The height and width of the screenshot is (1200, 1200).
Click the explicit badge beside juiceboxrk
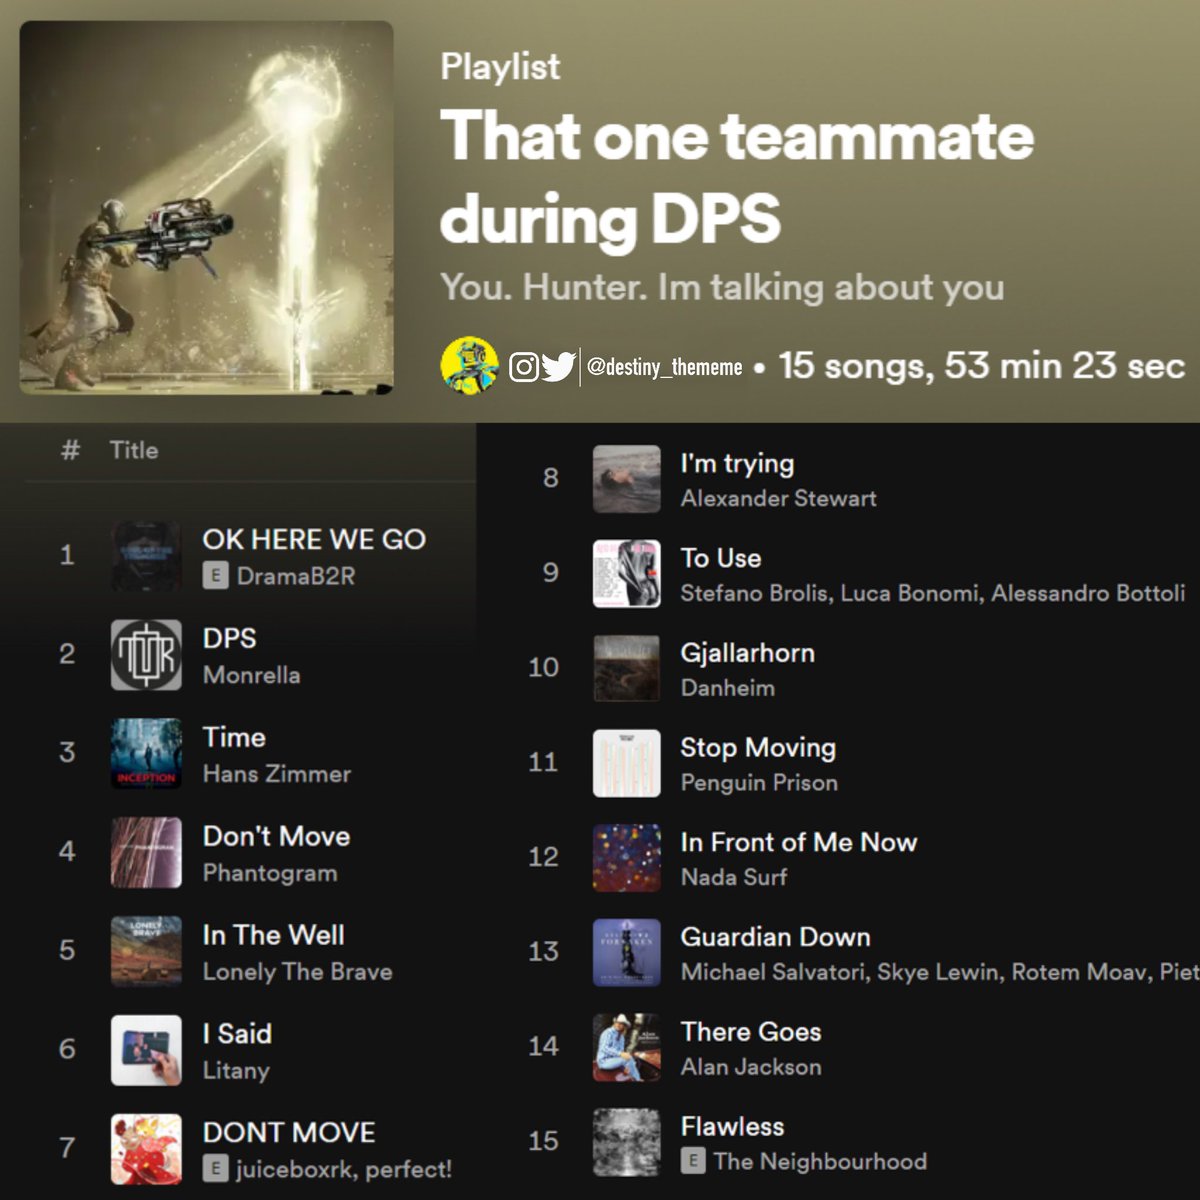215,1169
